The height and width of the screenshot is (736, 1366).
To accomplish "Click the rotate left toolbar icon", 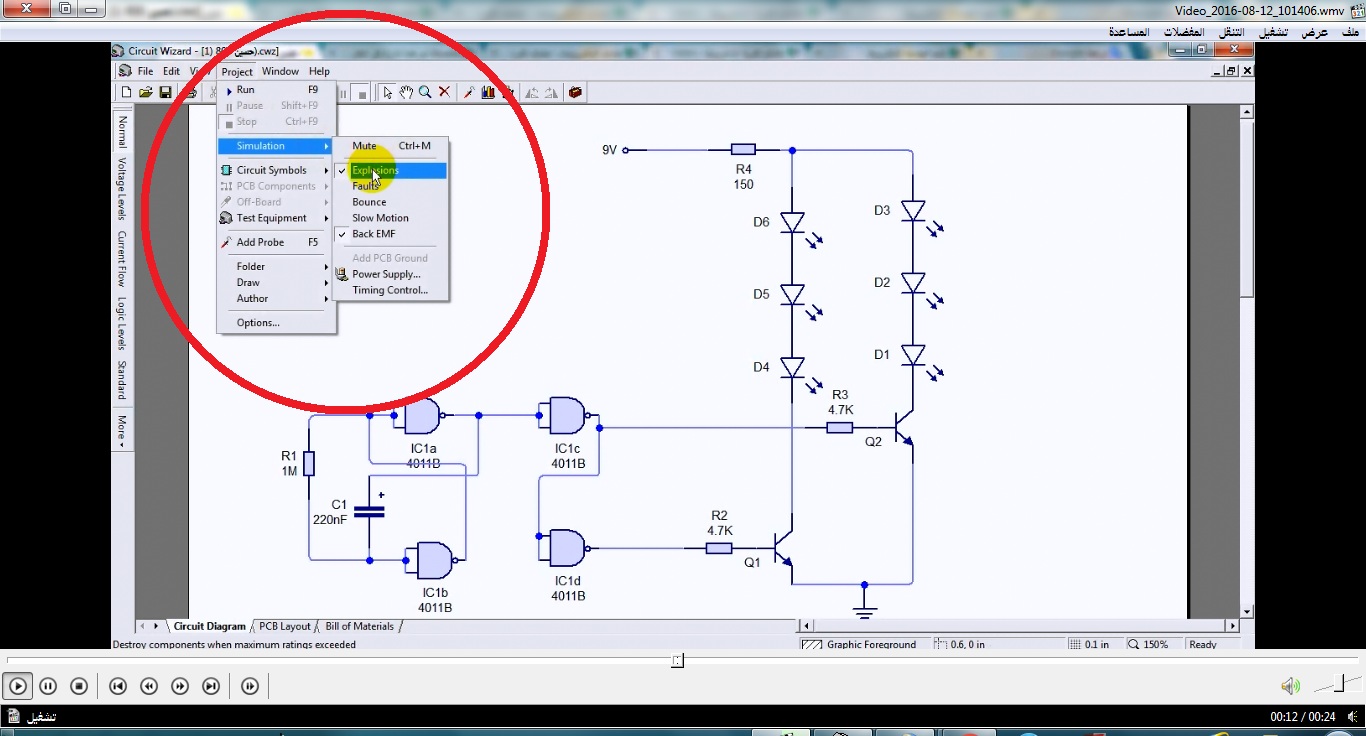I will point(532,92).
